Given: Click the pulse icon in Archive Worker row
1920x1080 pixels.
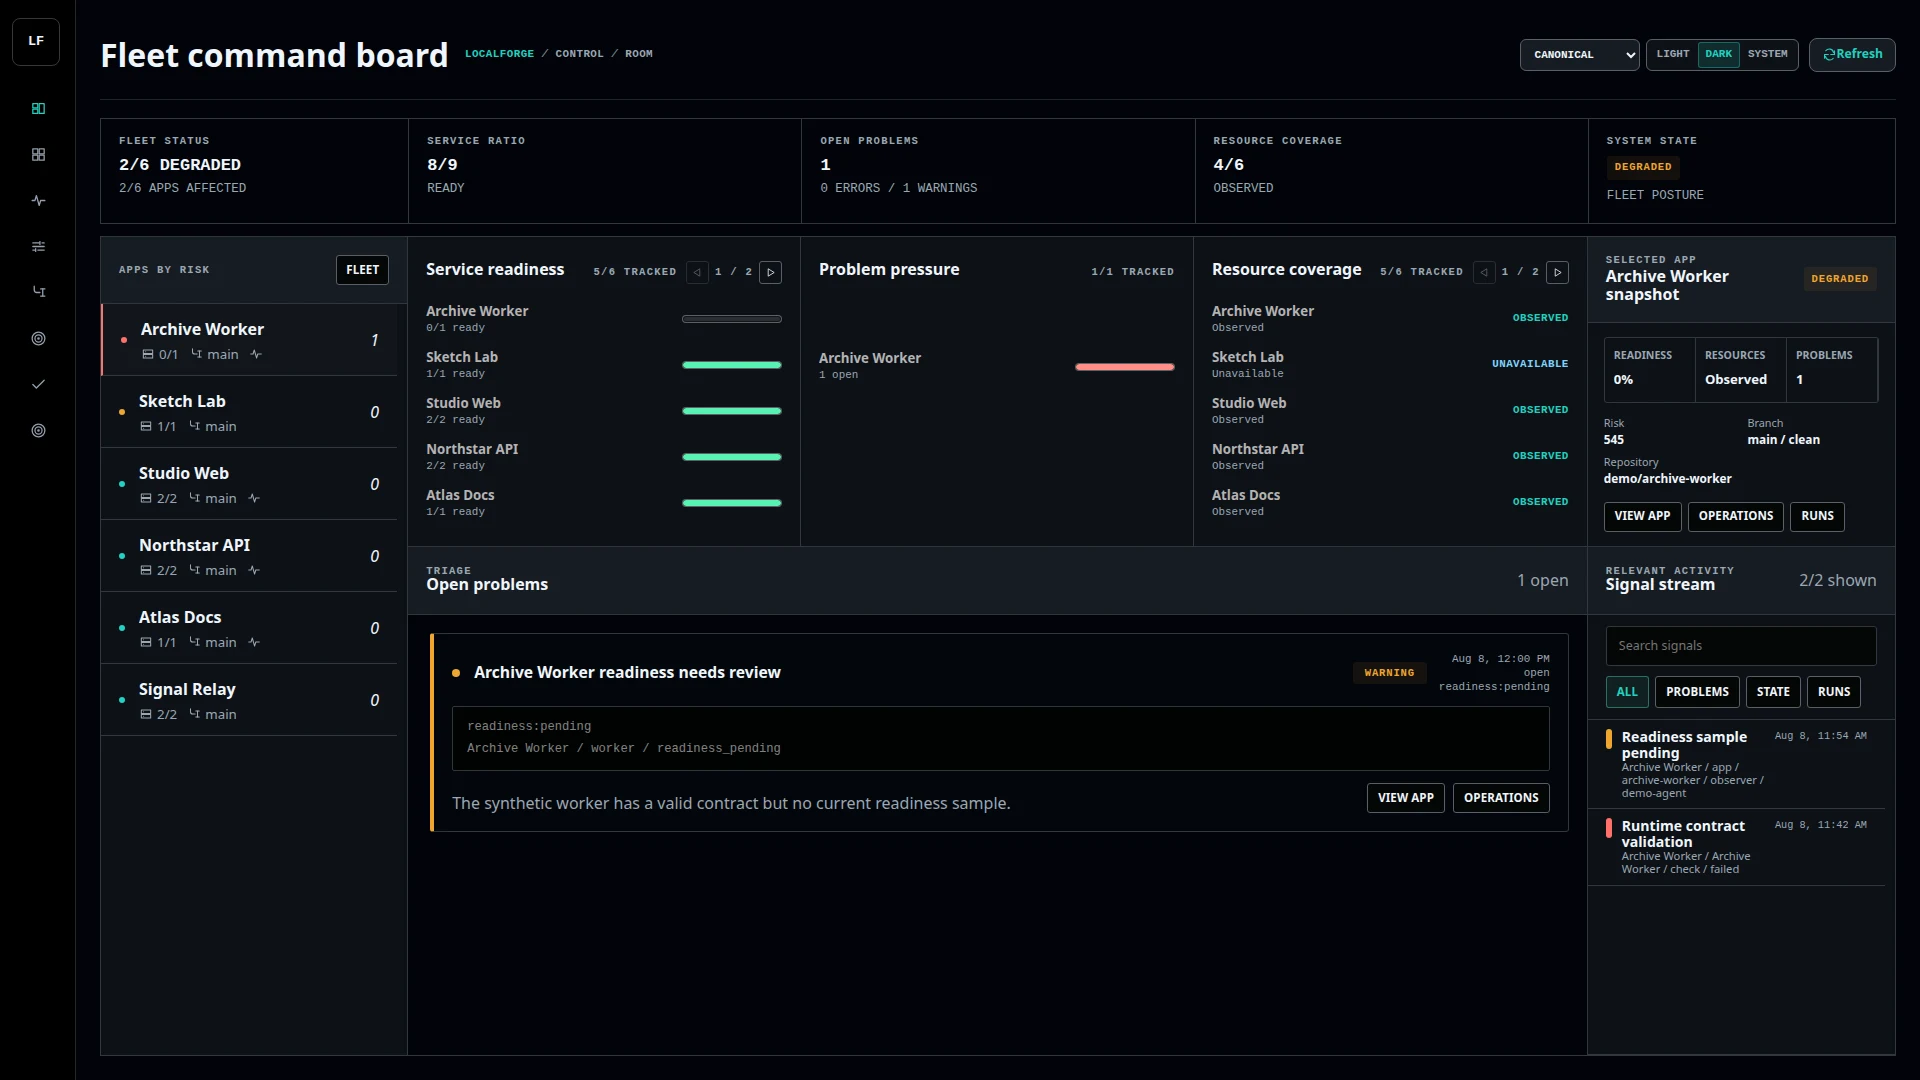Looking at the screenshot, I should point(256,354).
